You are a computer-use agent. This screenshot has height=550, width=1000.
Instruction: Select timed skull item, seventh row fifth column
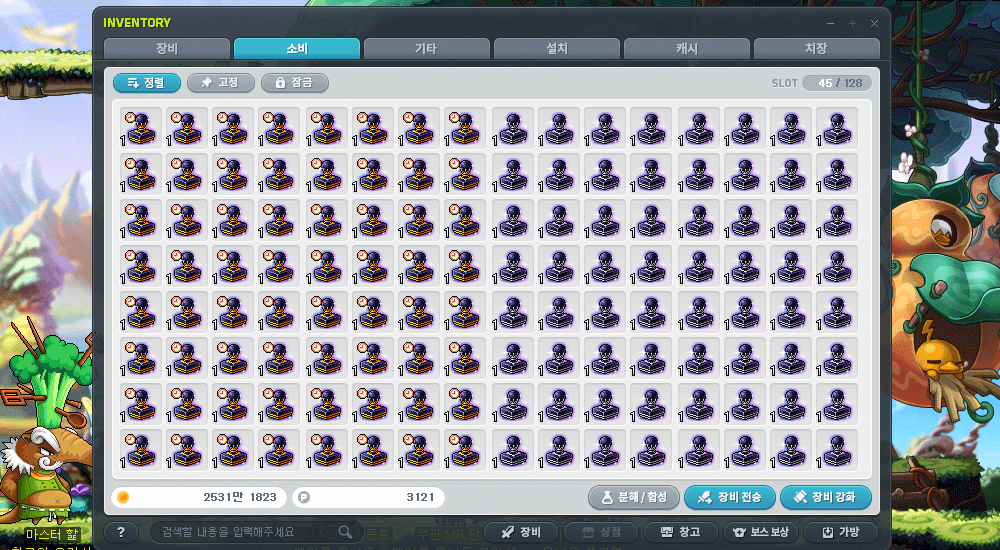327,404
